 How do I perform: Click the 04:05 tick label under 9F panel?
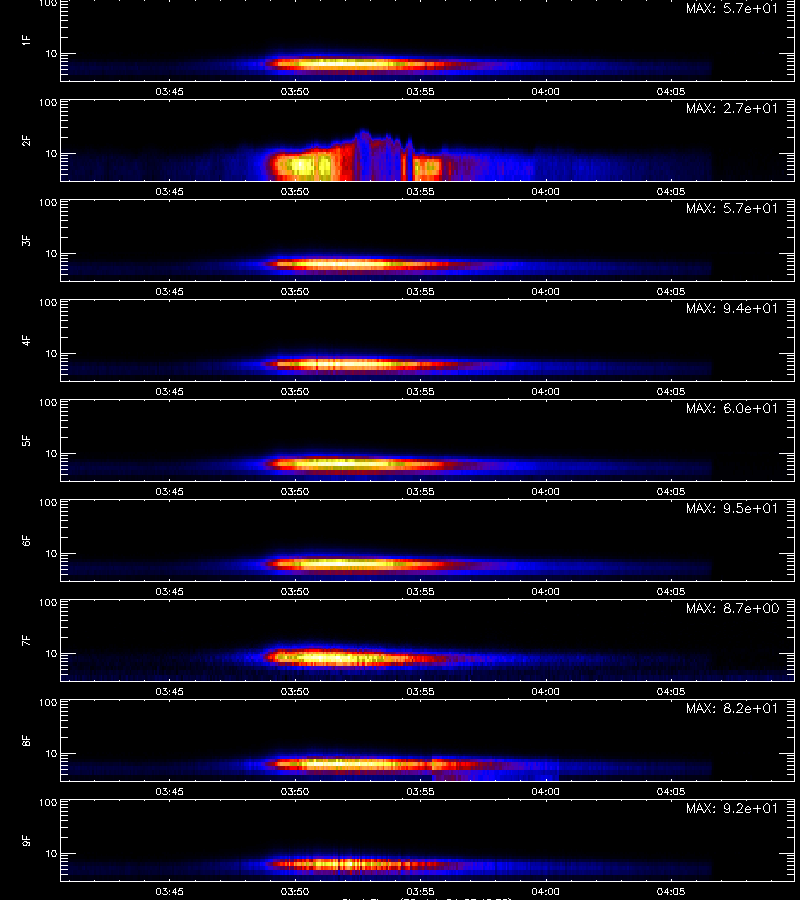coord(670,891)
